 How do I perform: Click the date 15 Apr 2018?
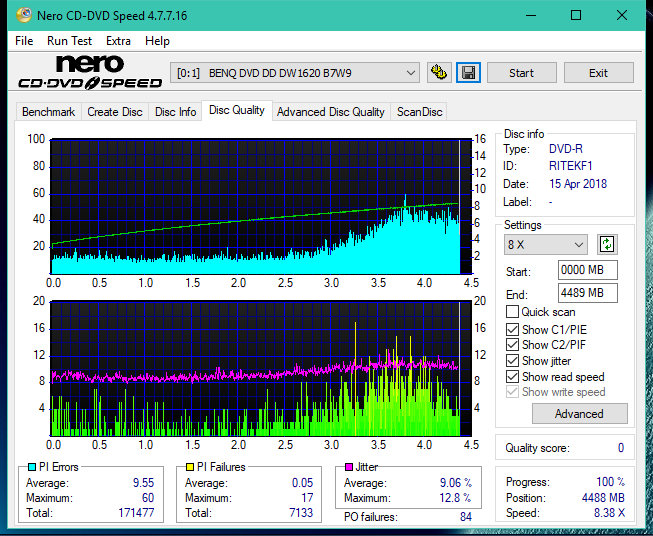point(578,184)
